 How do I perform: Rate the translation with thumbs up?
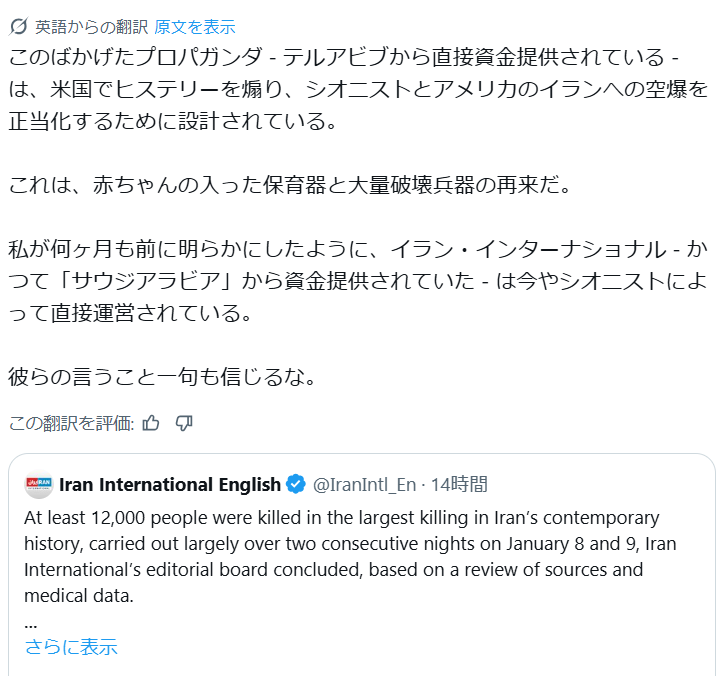(x=151, y=423)
